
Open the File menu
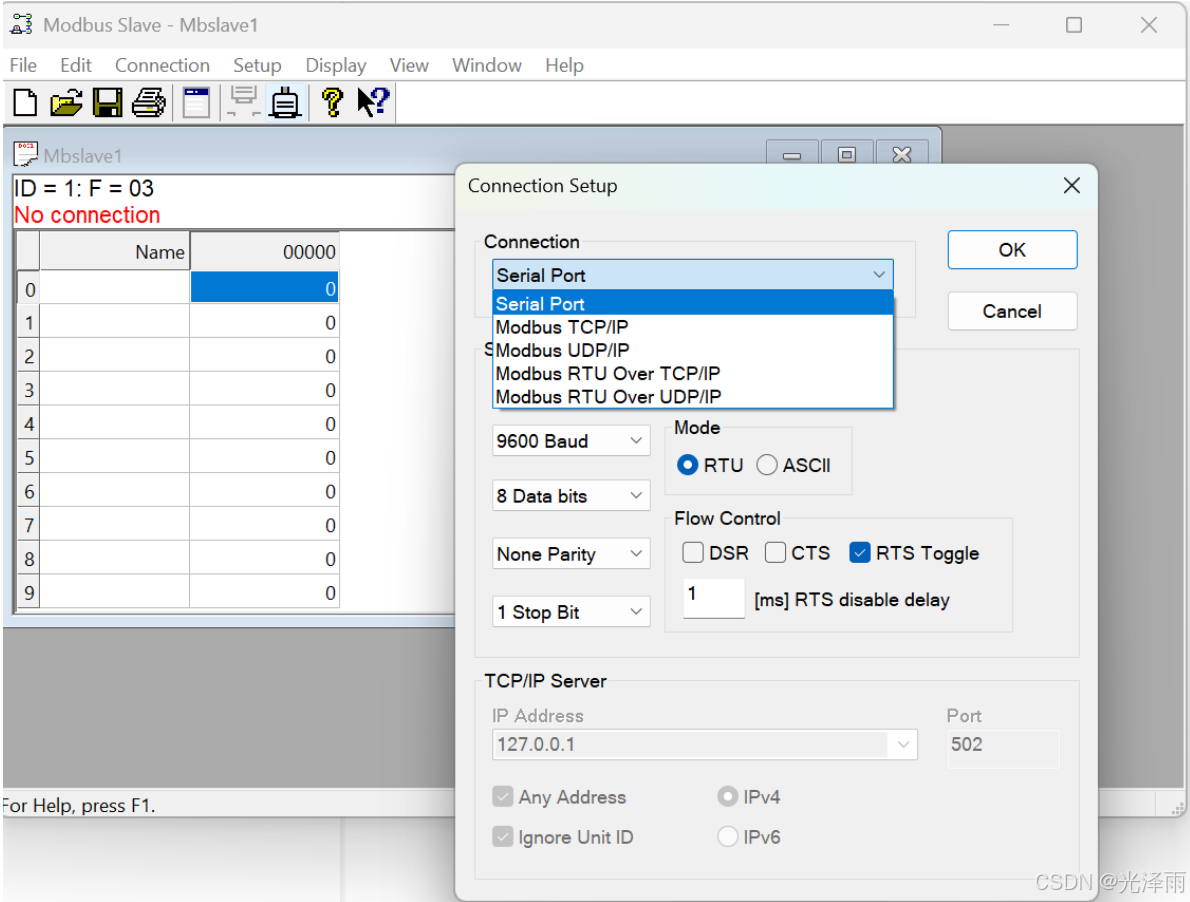(x=23, y=65)
